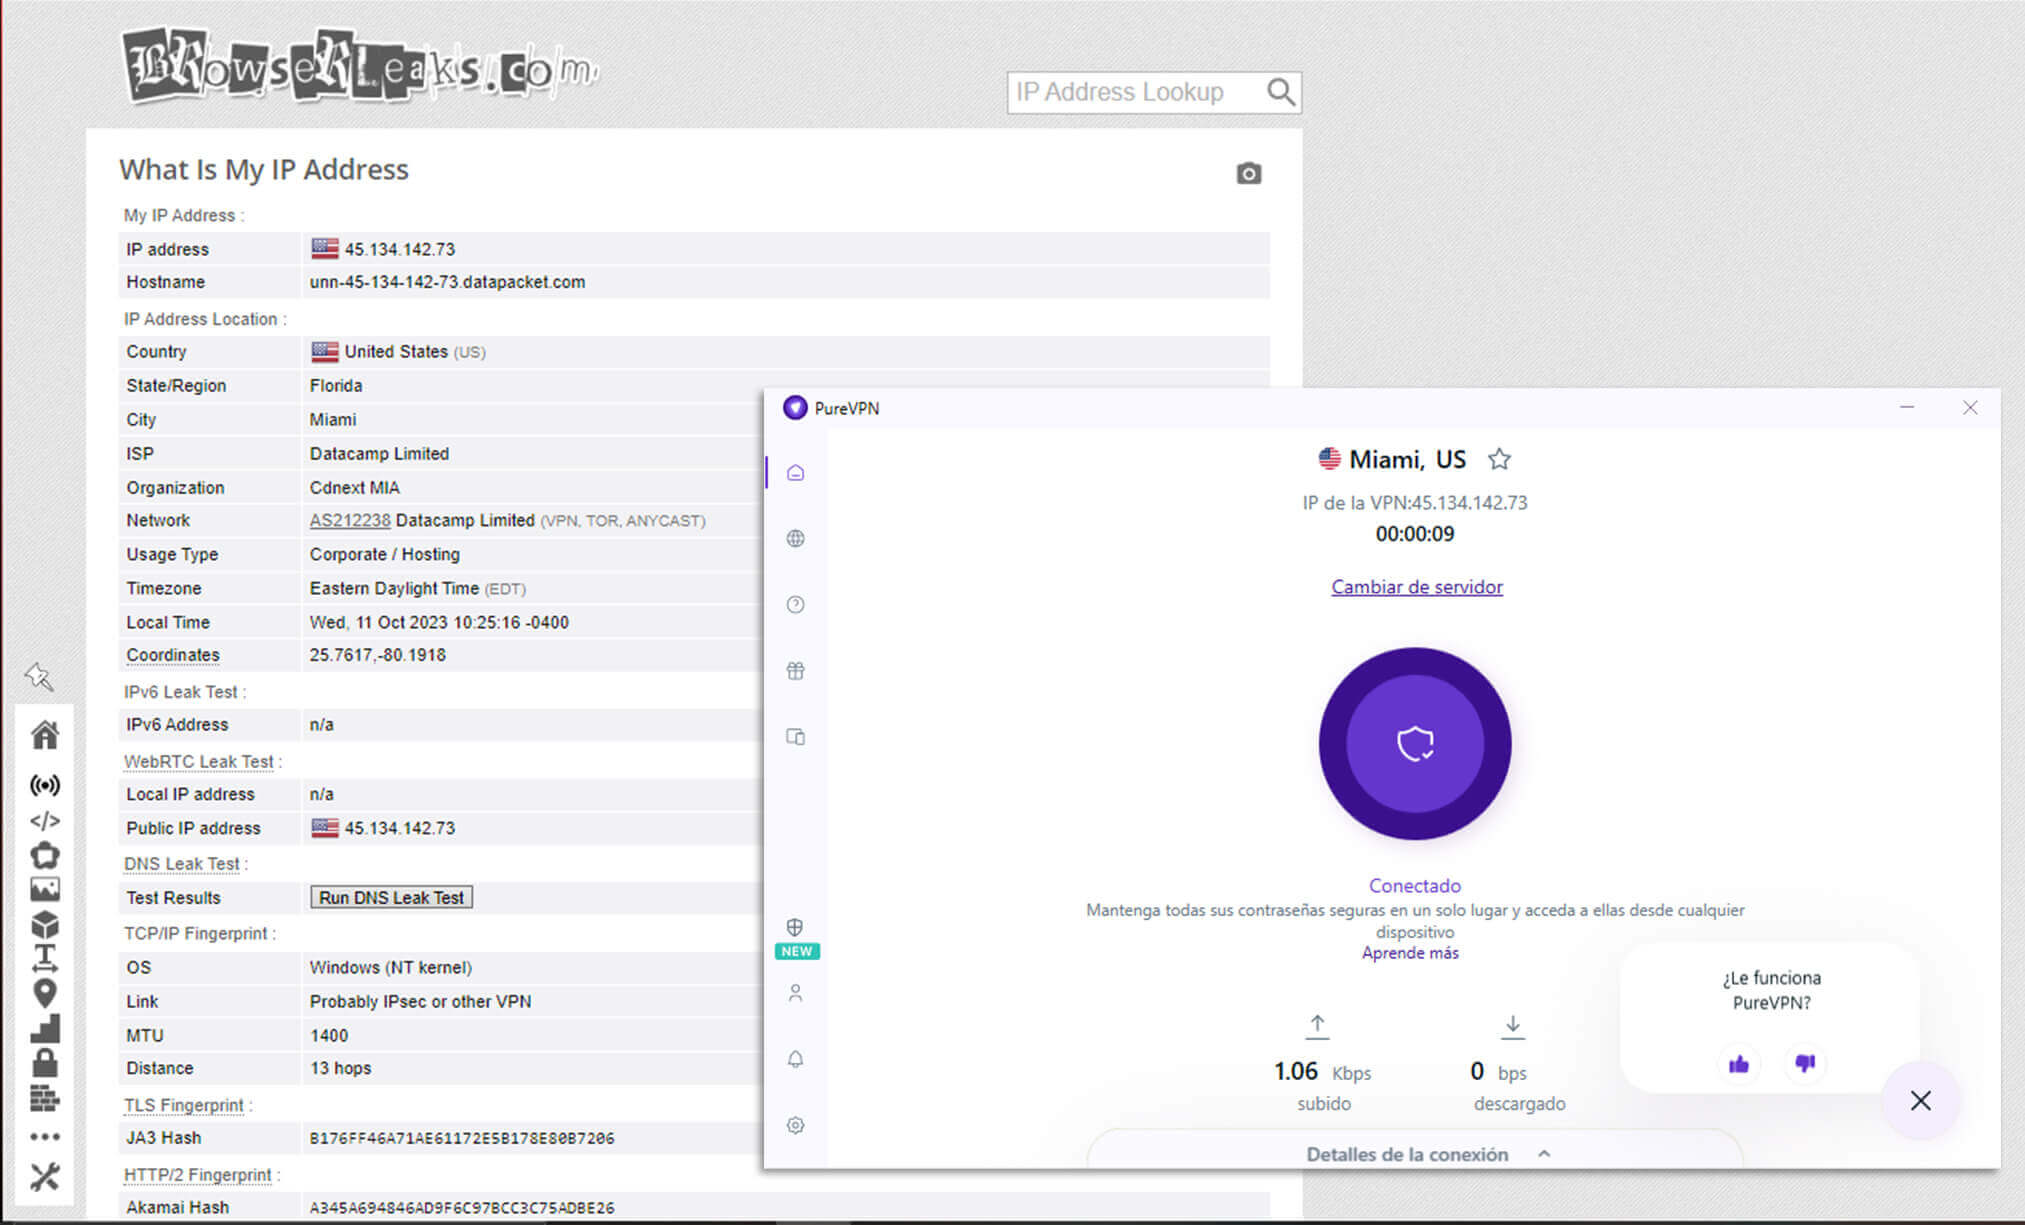Open the font fingerprint T icon in sidebar

(x=45, y=958)
